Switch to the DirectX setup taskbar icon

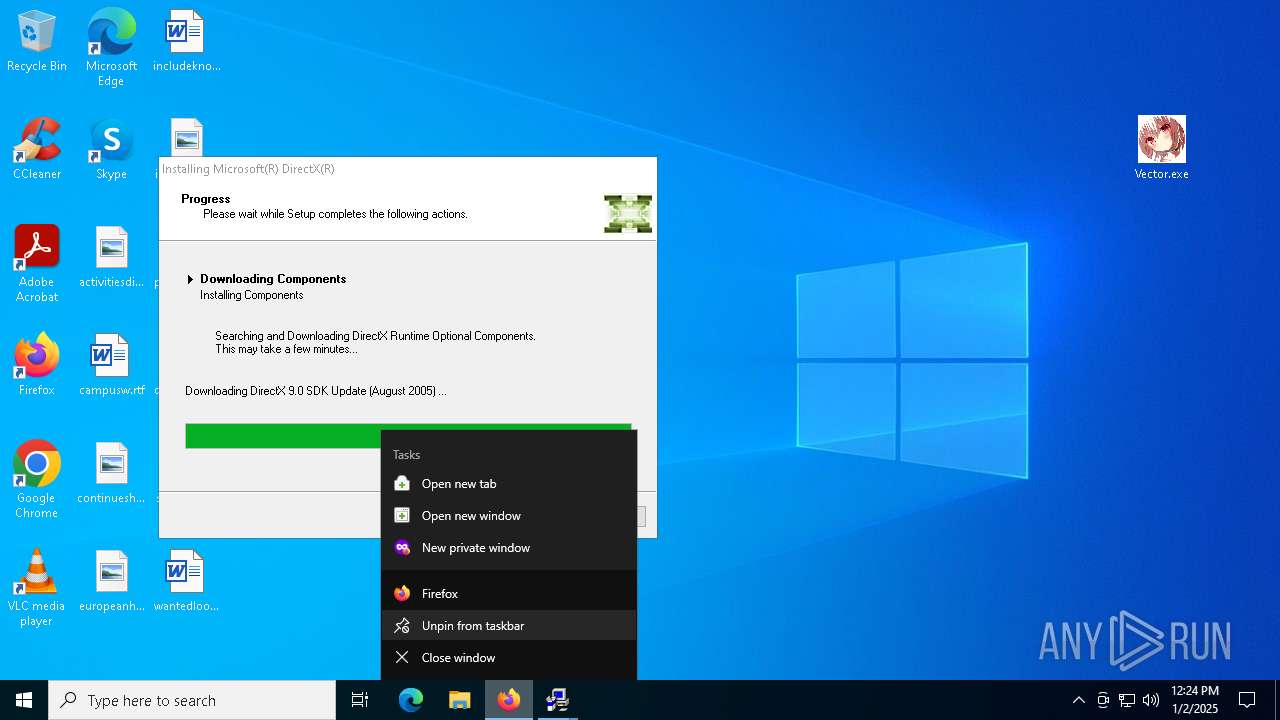(558, 700)
